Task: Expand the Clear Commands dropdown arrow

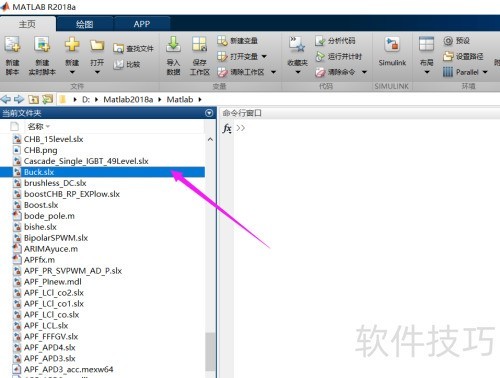Action: point(364,72)
